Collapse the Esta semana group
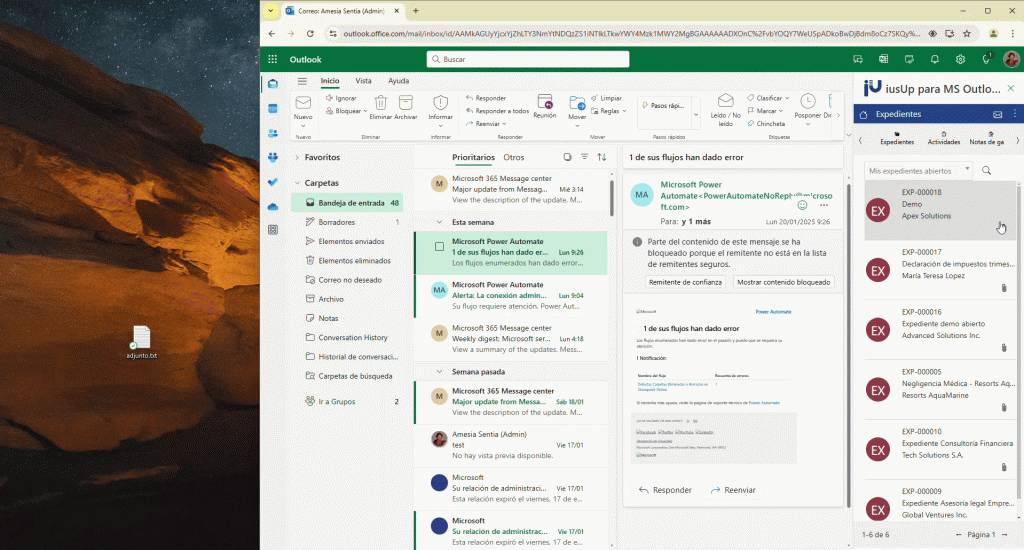The width and height of the screenshot is (1024, 550). (x=439, y=222)
